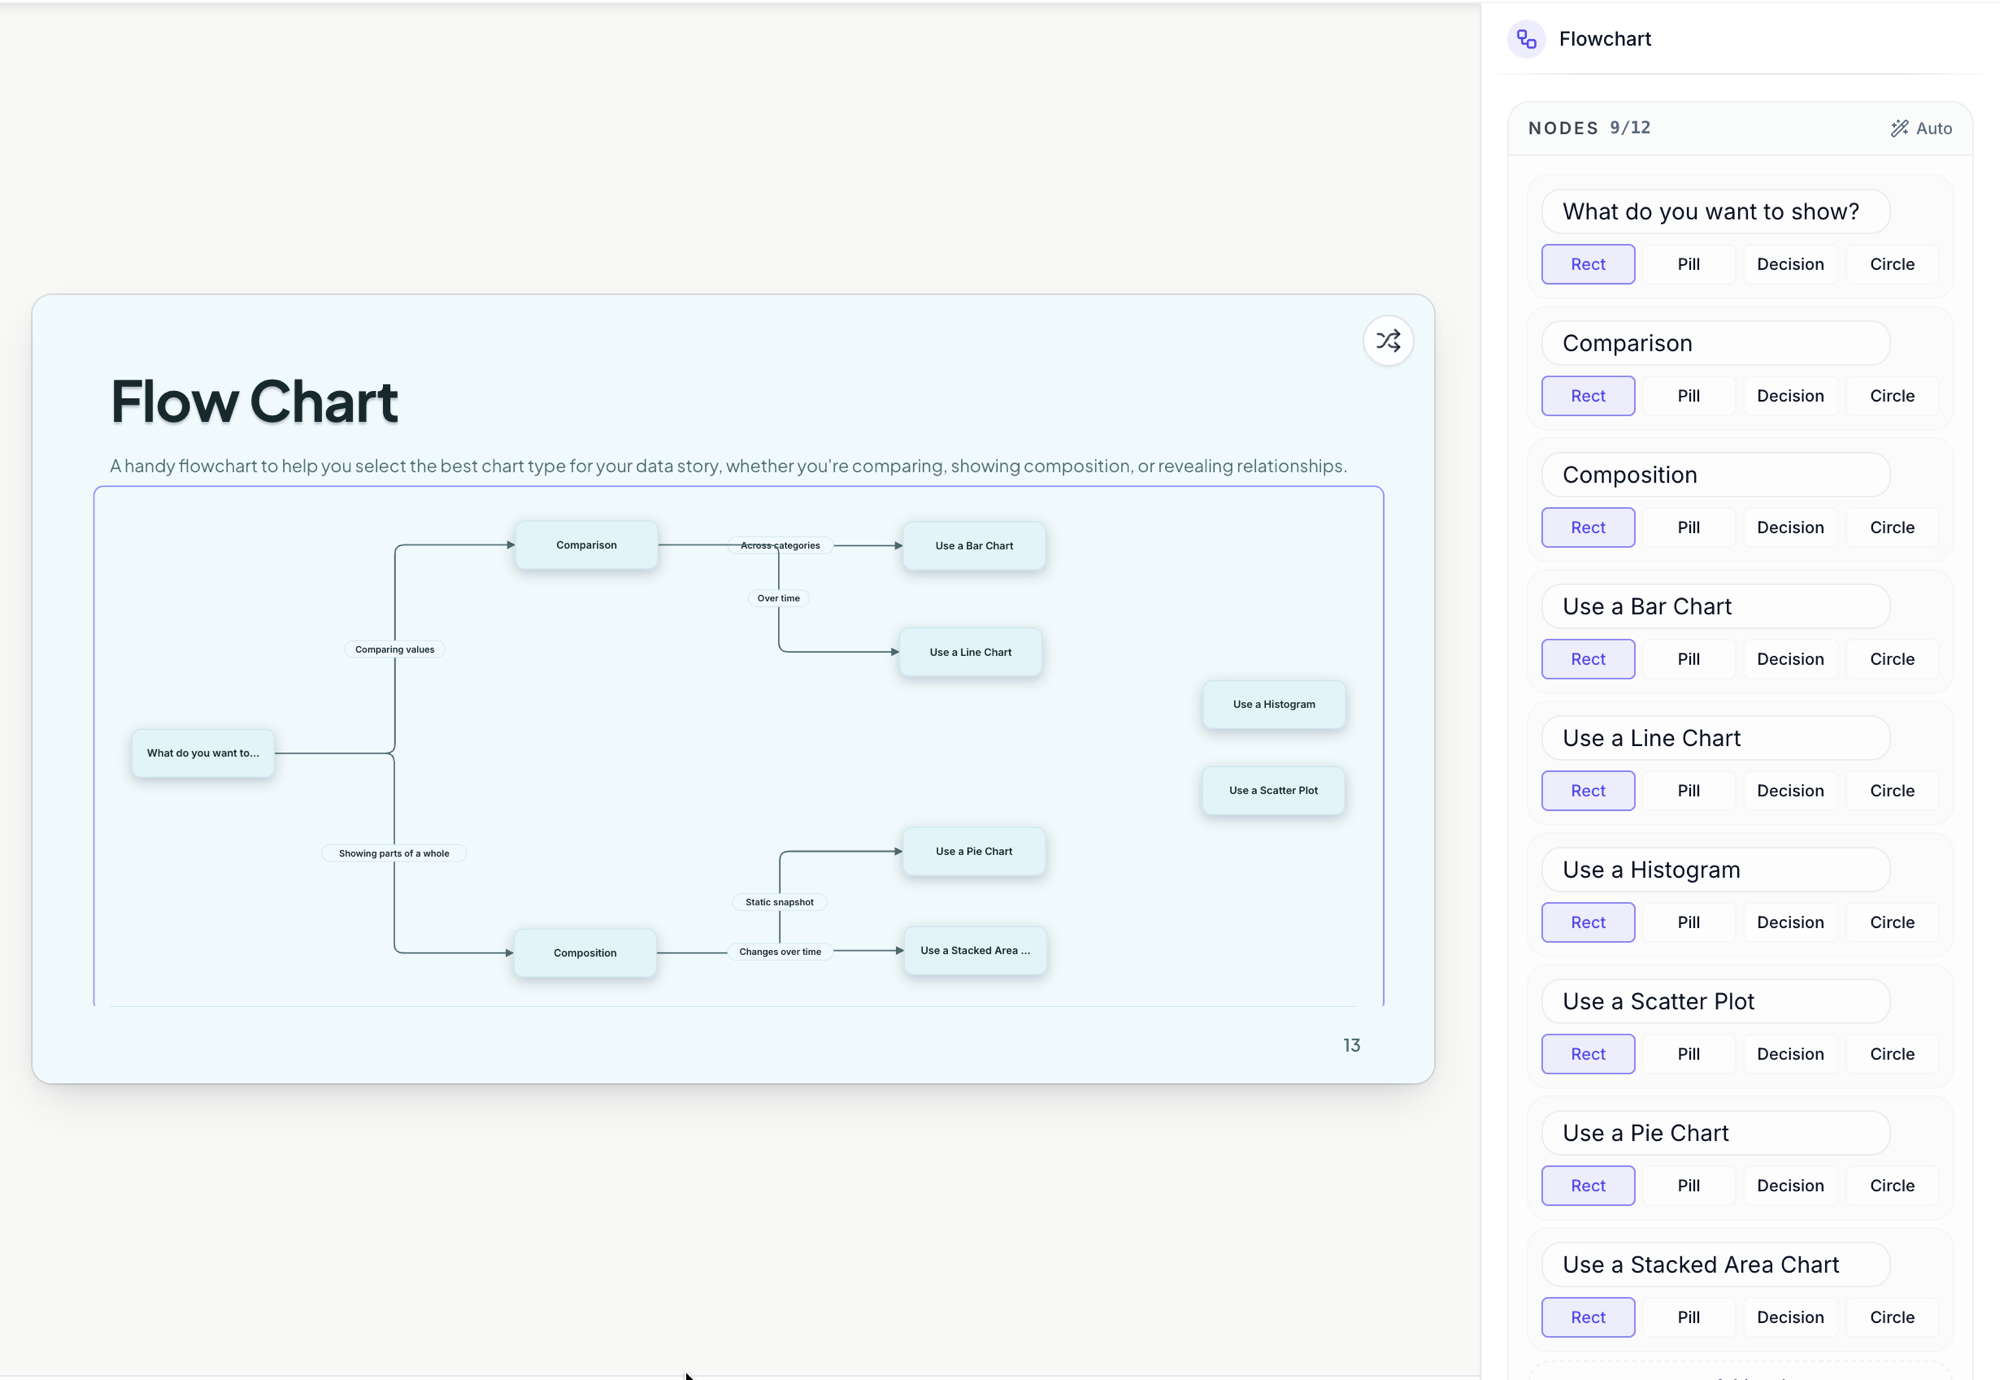Select 'Use a Line Chart' canvas node
2000x1380 pixels.
[x=971, y=652]
